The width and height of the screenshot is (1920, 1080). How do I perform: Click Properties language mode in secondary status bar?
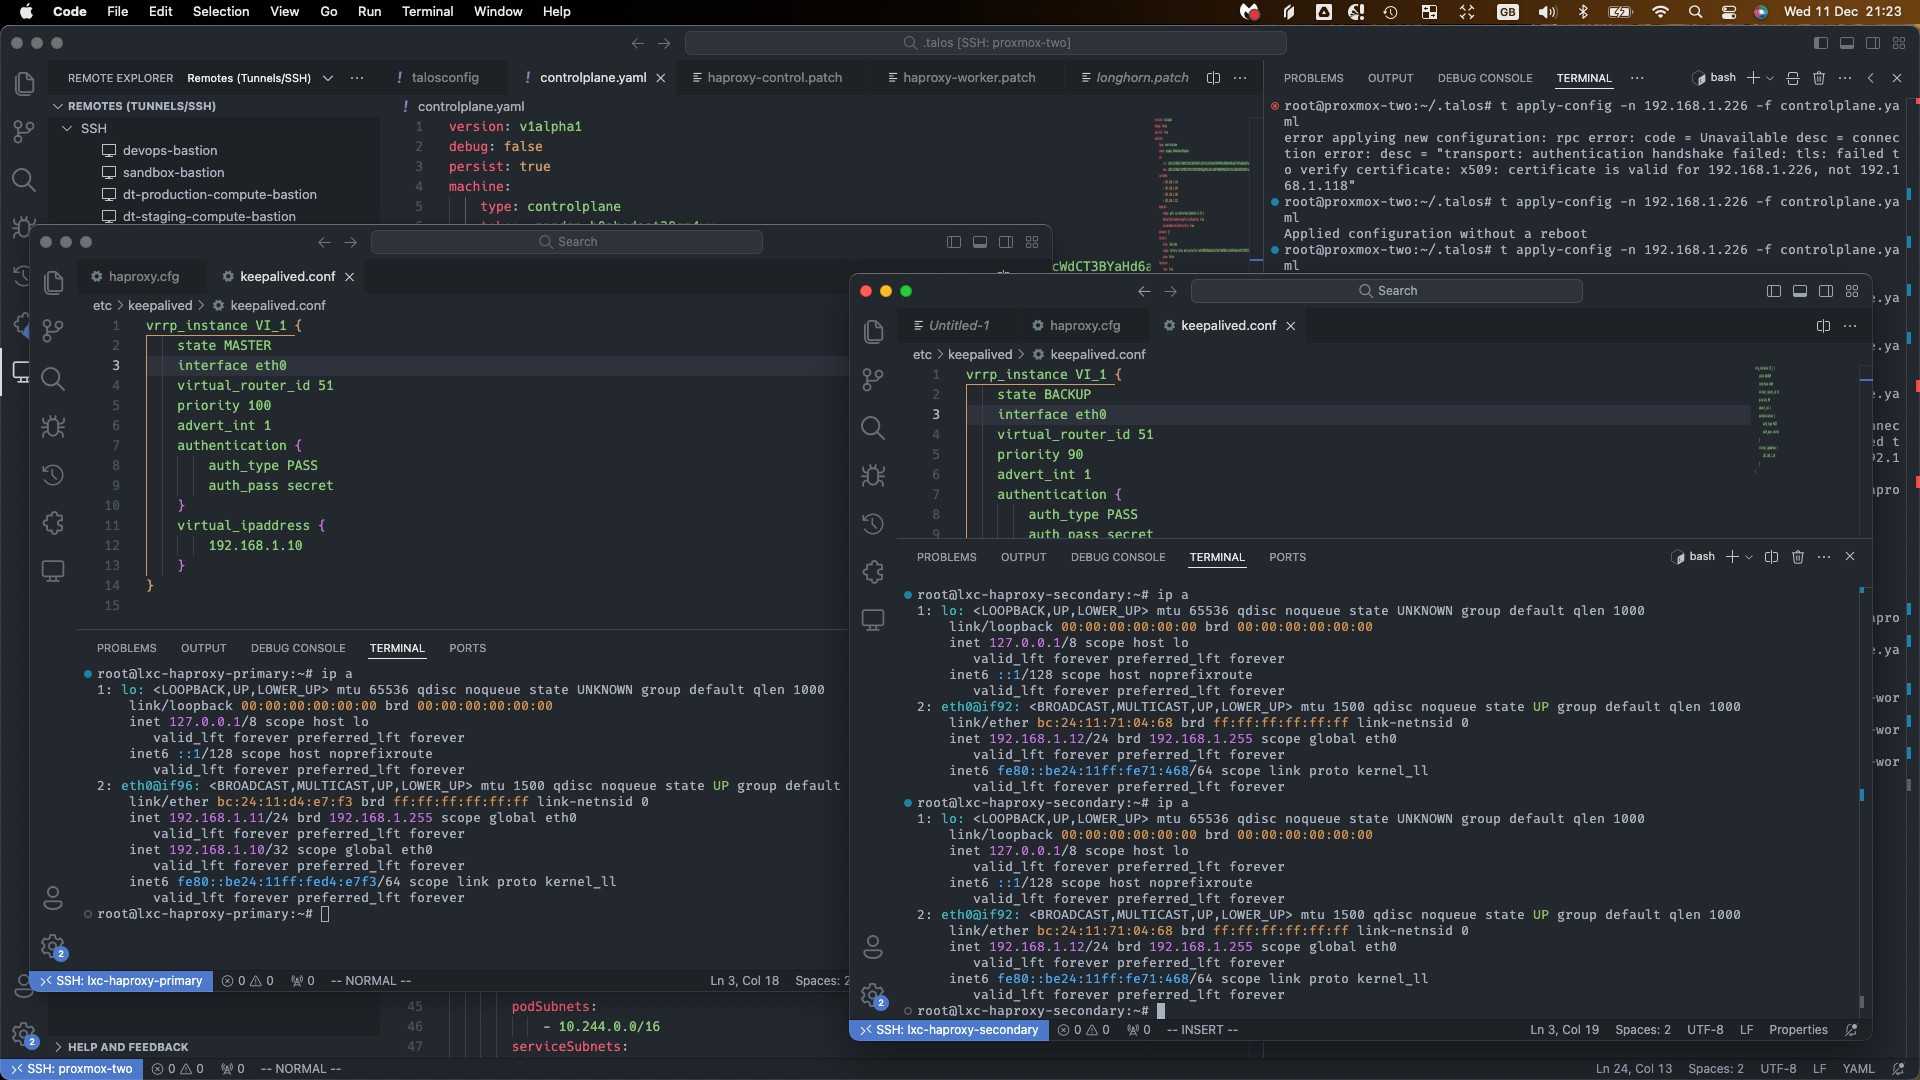point(1797,1030)
